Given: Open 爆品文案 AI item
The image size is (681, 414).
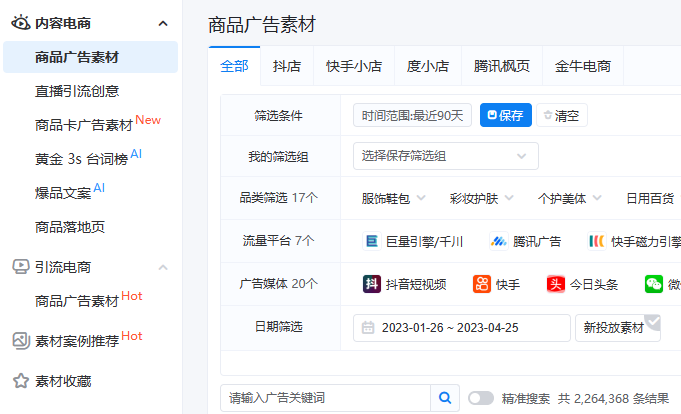Looking at the screenshot, I should [69, 191].
